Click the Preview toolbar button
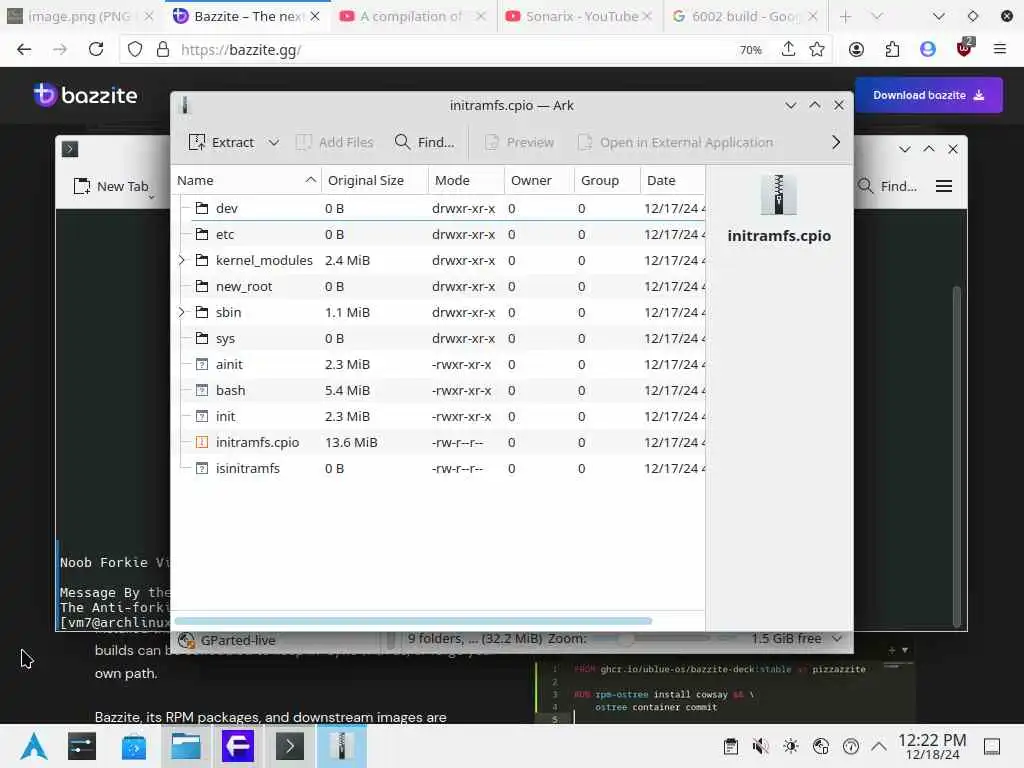1024x768 pixels. pos(520,142)
